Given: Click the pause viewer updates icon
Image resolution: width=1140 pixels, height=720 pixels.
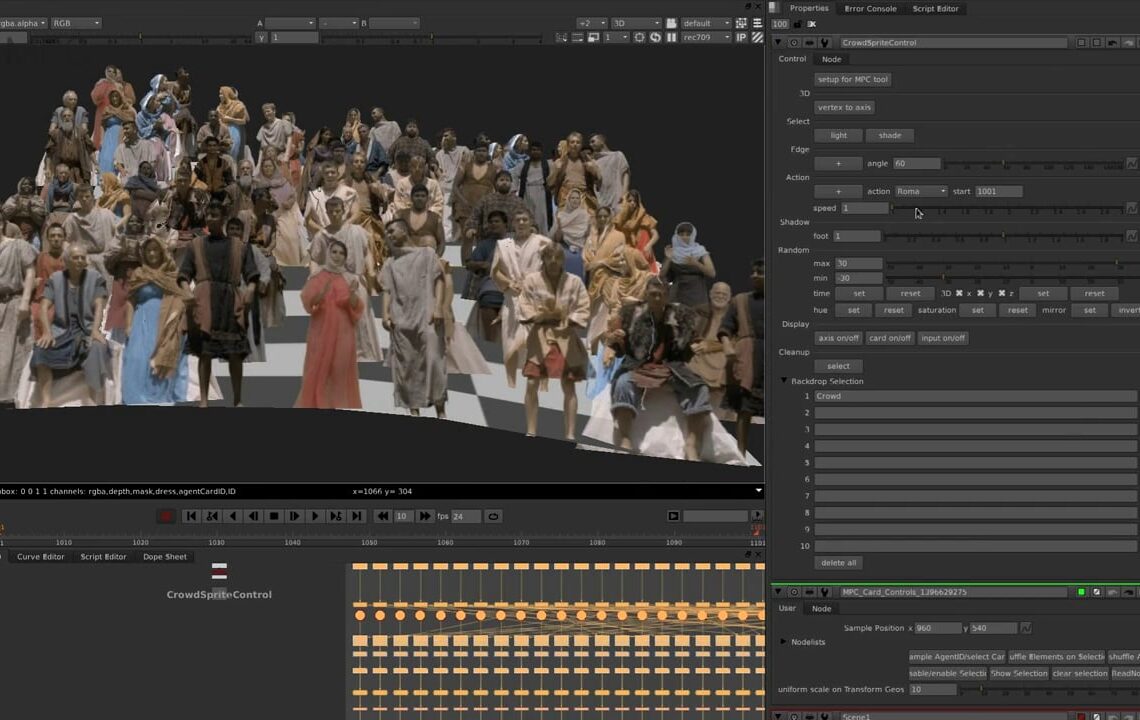Looking at the screenshot, I should point(671,37).
